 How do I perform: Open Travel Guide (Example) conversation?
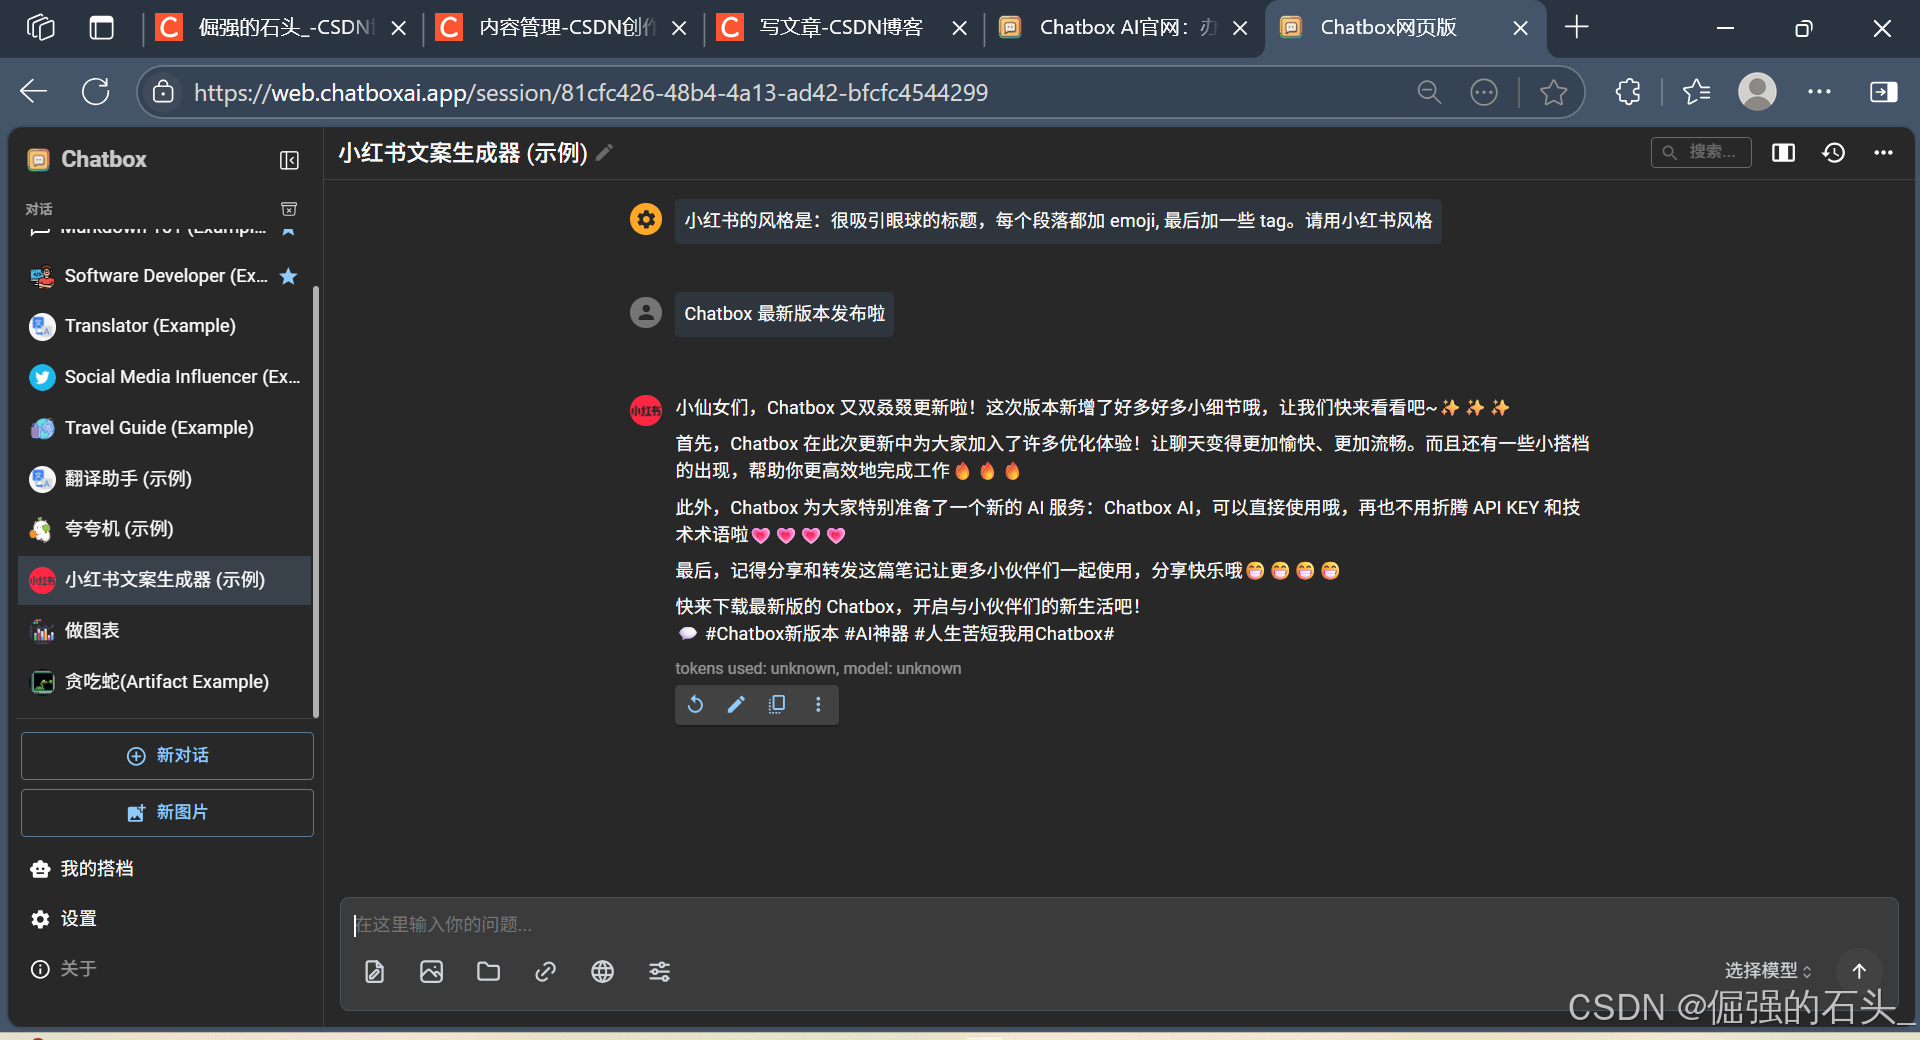pyautogui.click(x=165, y=428)
